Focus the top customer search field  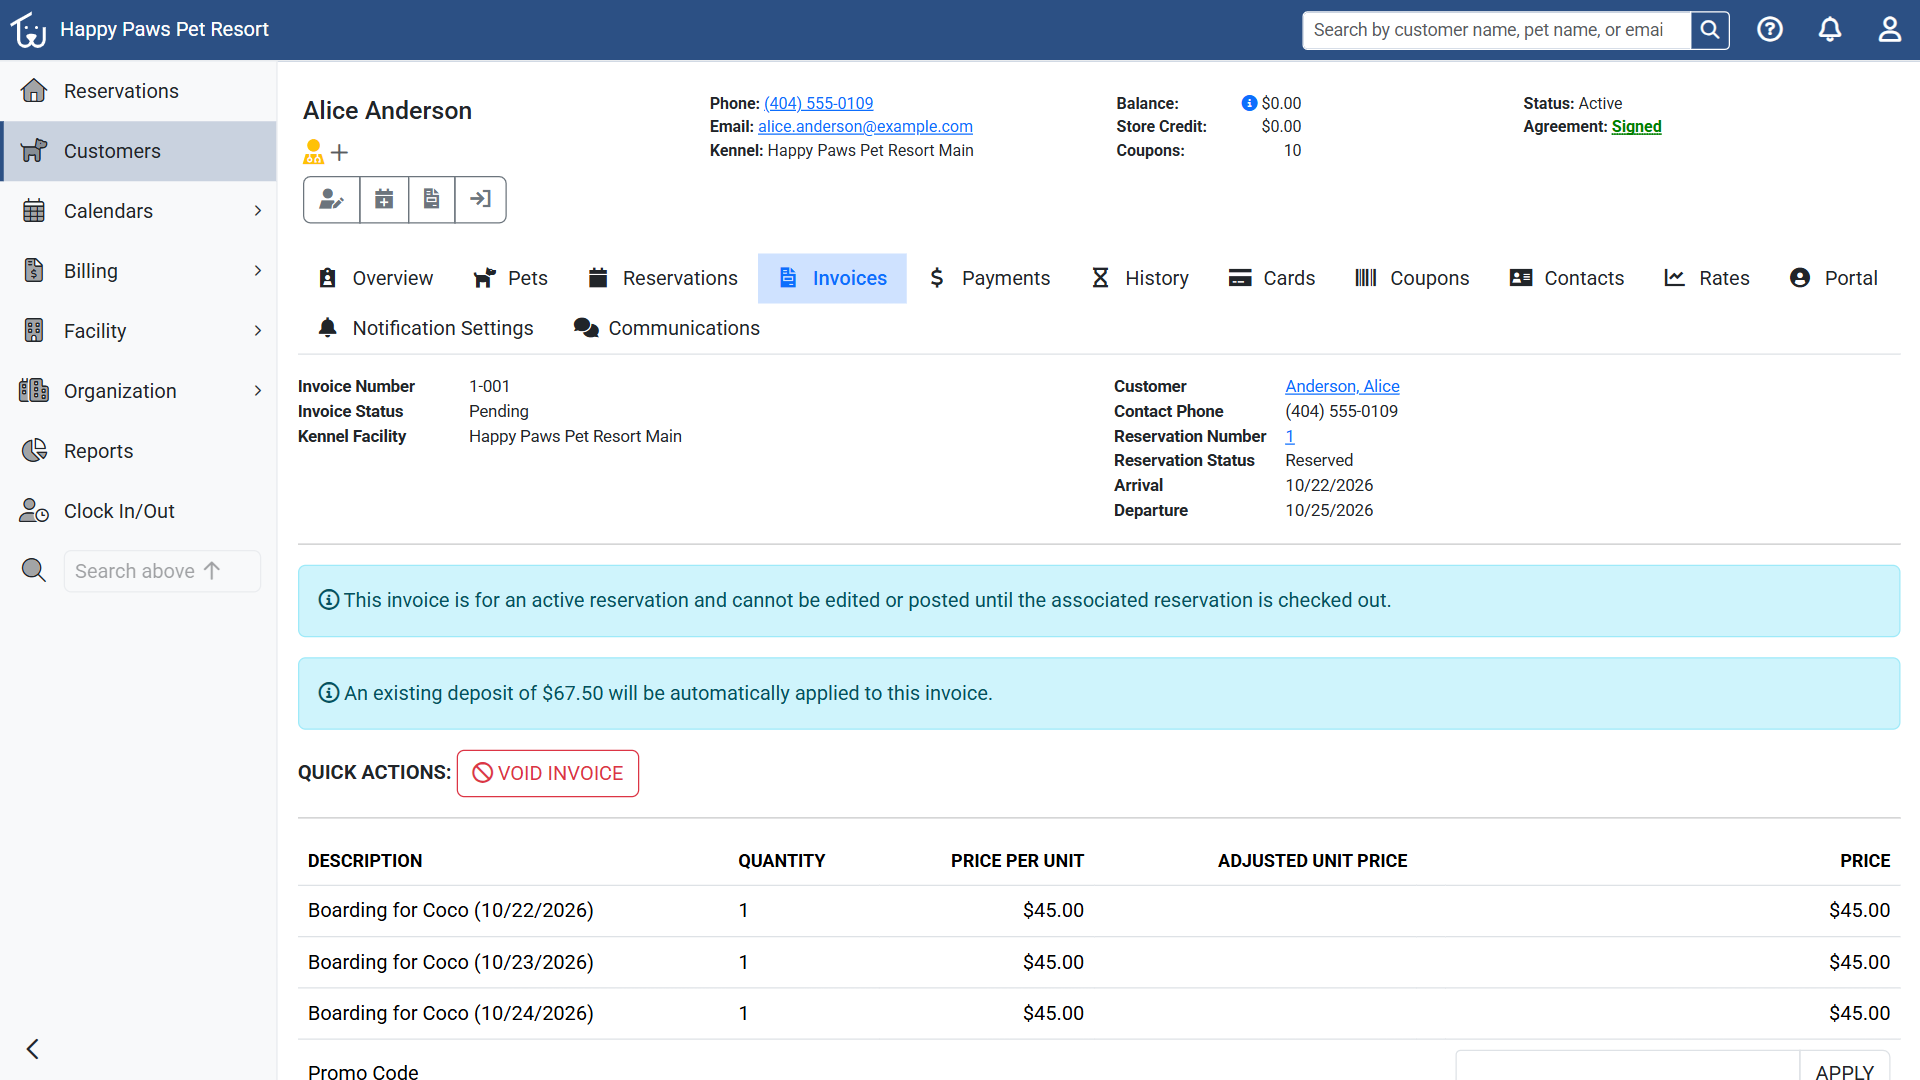1497,30
